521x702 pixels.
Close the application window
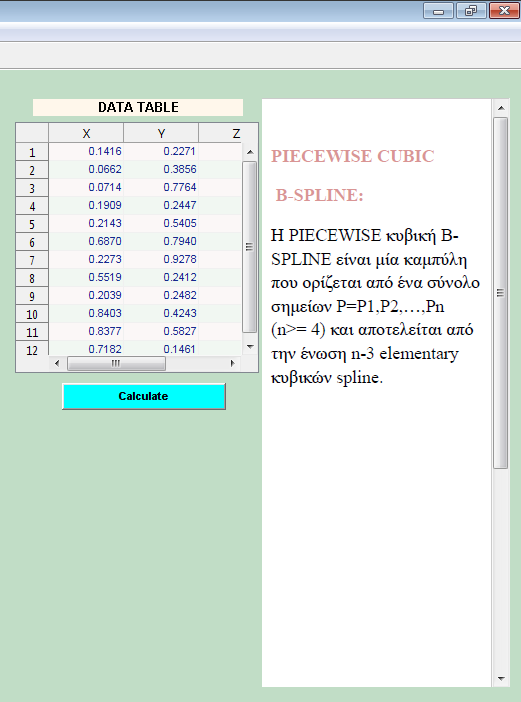tap(504, 11)
